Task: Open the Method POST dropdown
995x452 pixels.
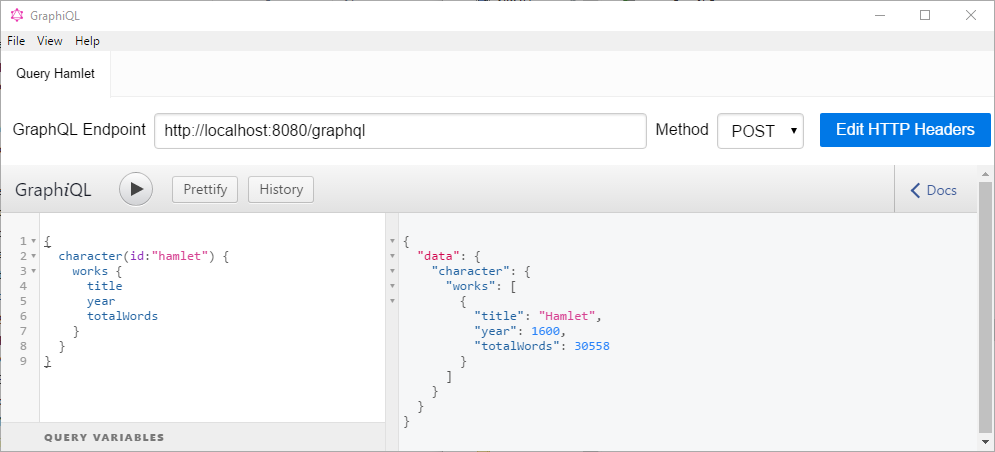Action: [x=760, y=131]
